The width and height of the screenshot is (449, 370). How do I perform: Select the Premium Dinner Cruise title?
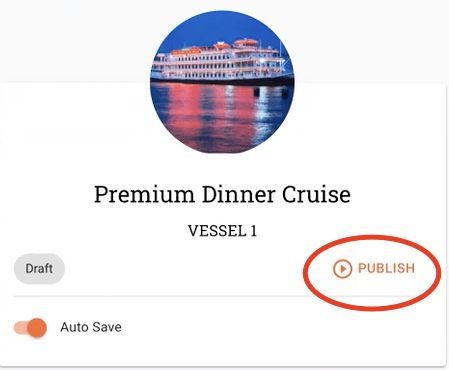(x=222, y=194)
